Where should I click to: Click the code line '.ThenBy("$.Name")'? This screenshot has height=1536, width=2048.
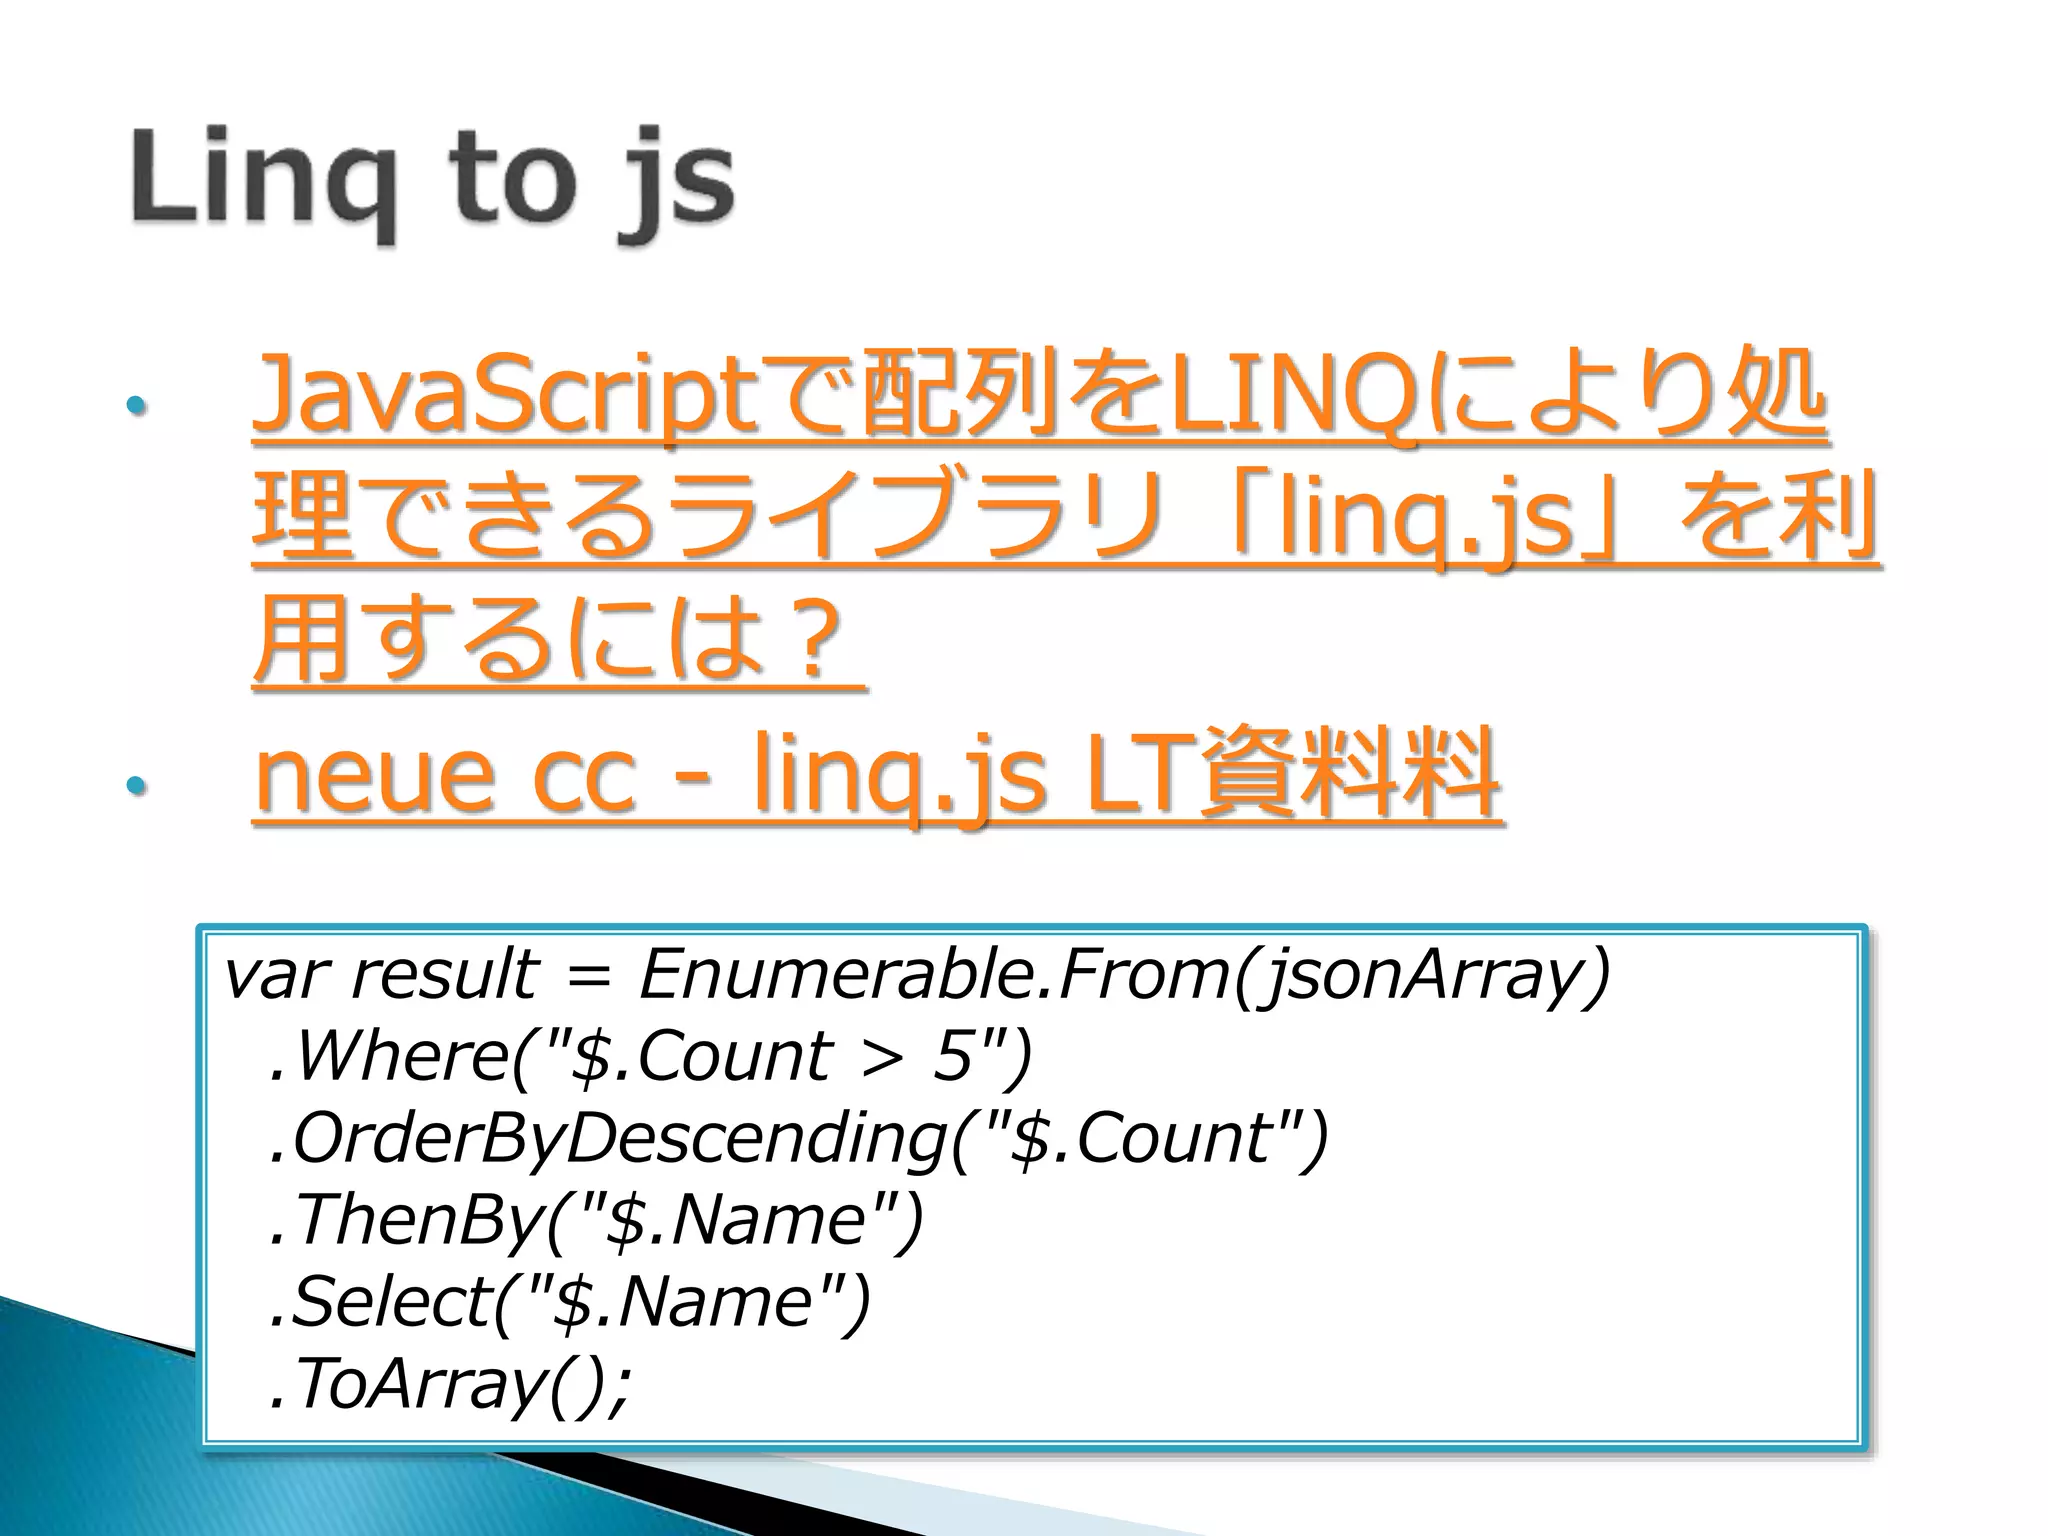596,1221
